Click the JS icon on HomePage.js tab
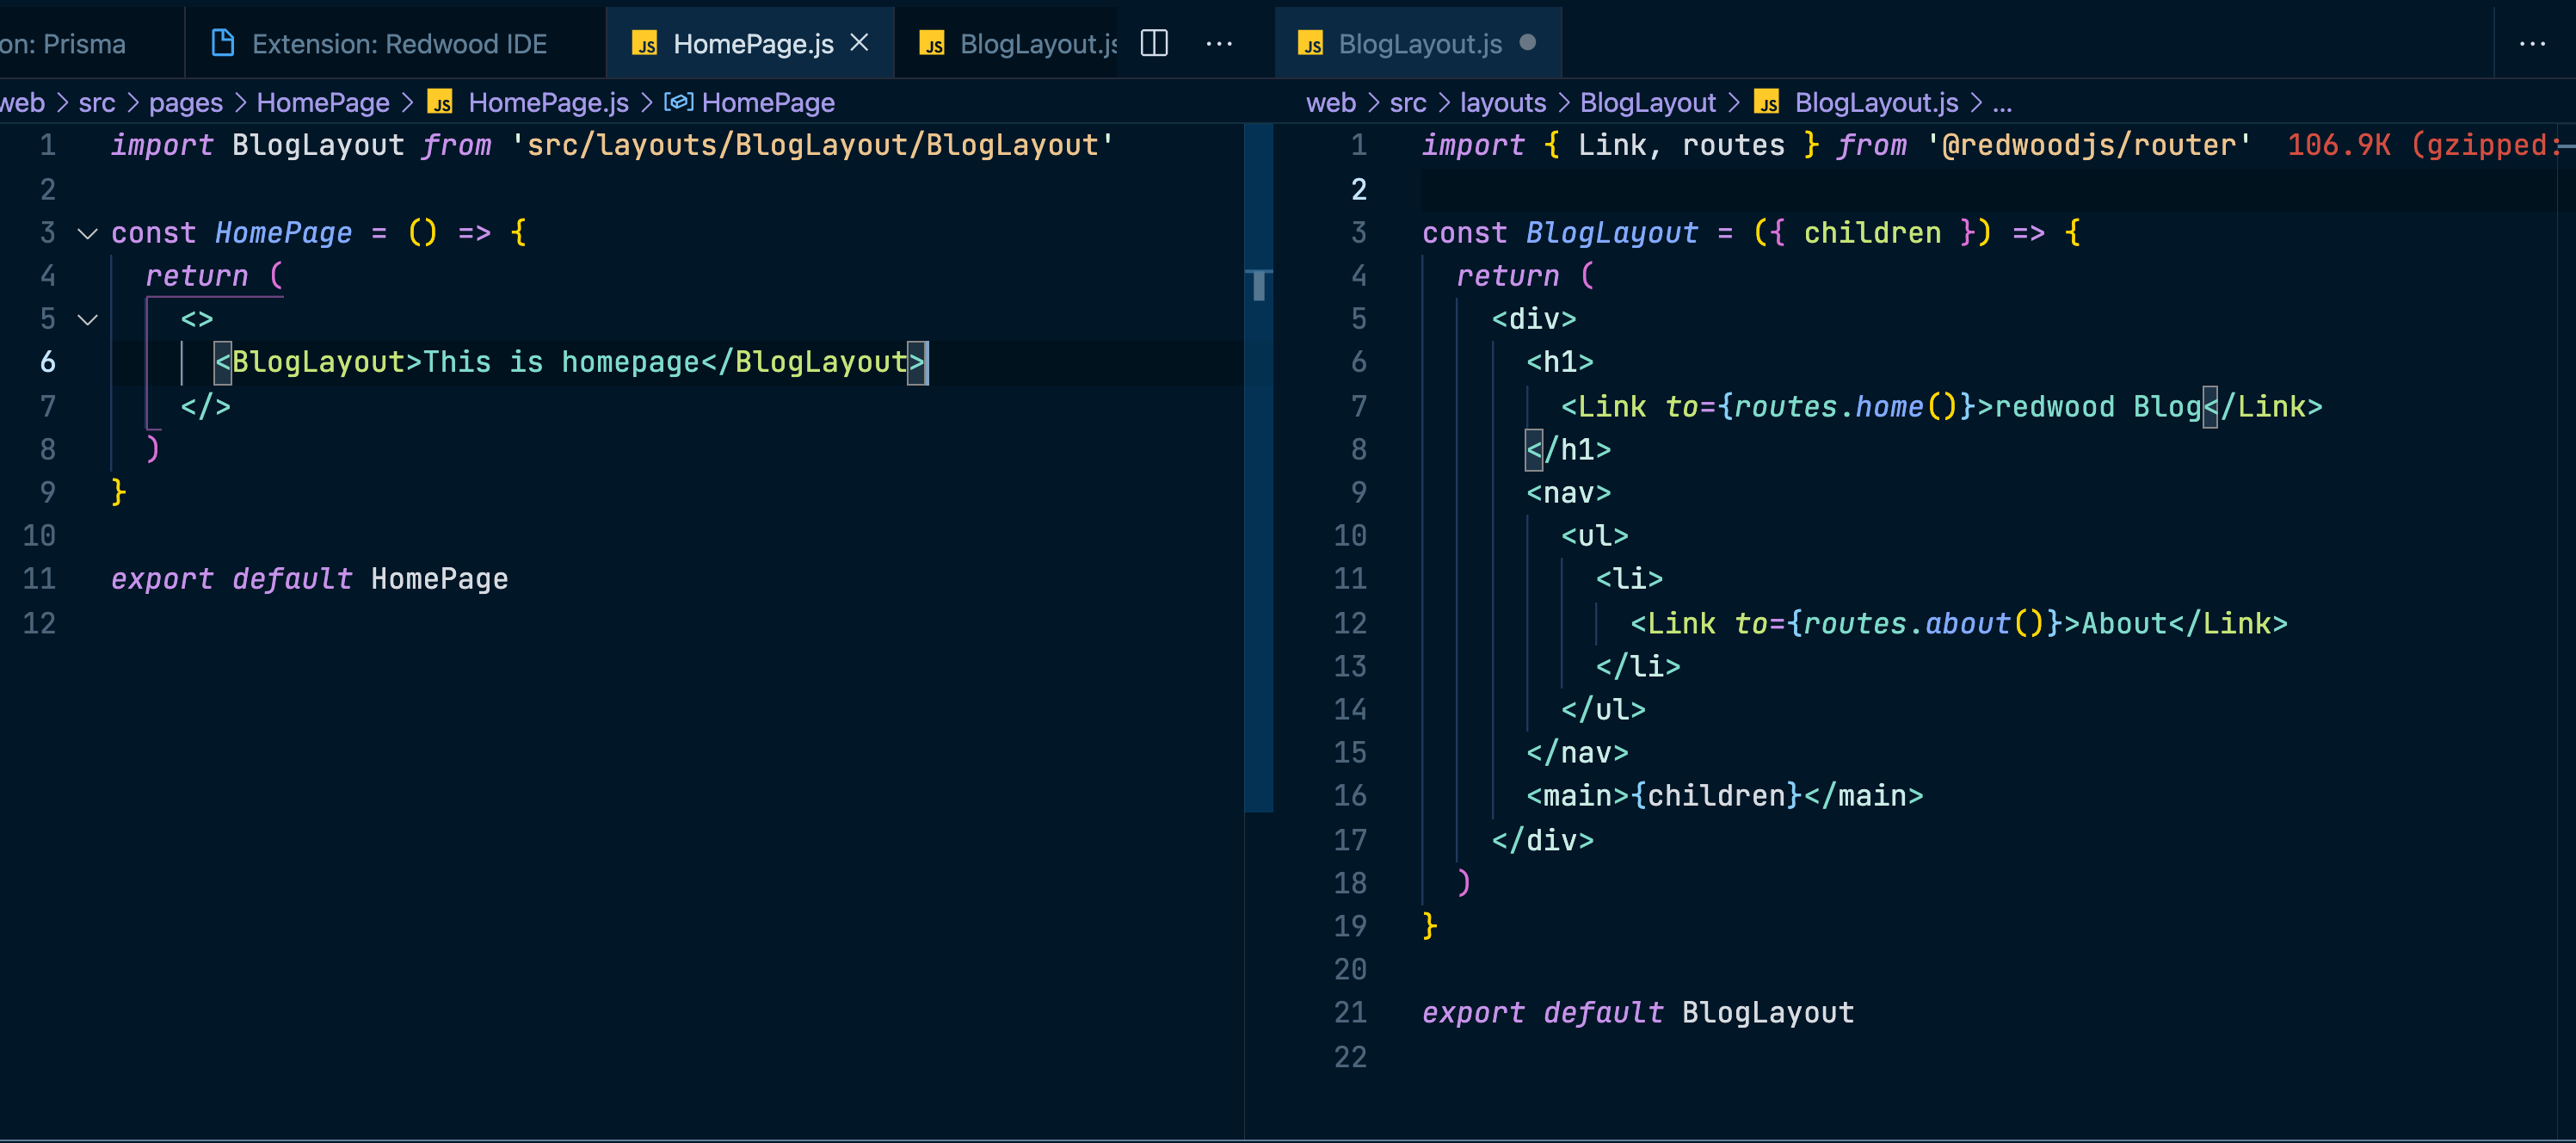Image resolution: width=2576 pixels, height=1143 pixels. pos(645,44)
